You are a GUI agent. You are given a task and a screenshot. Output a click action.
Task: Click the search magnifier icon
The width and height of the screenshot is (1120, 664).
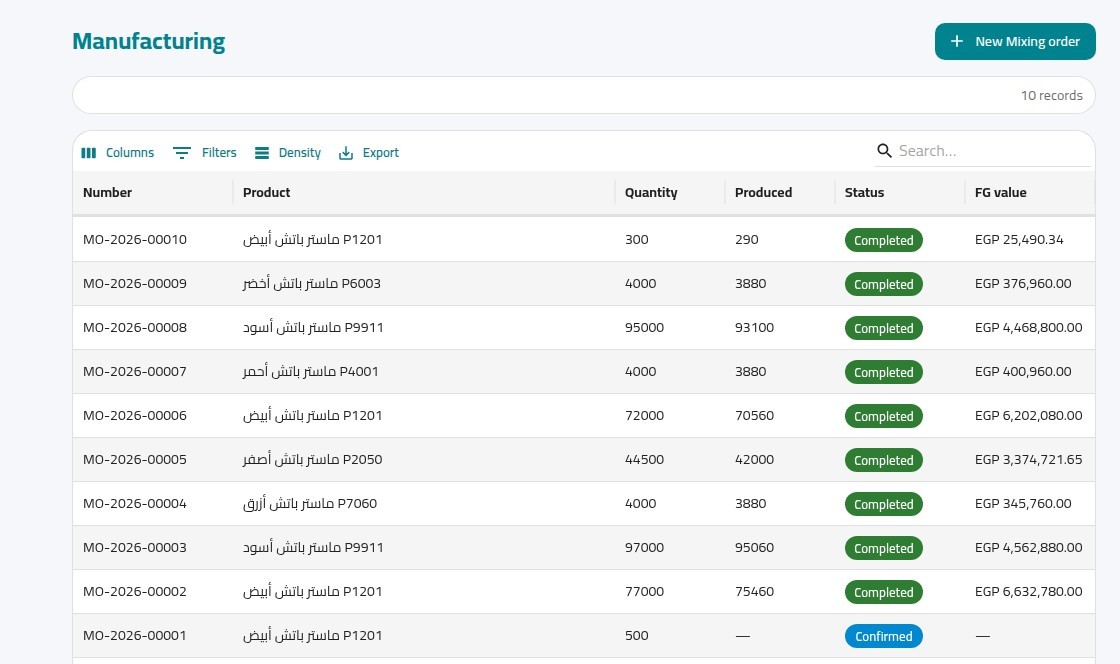point(884,151)
